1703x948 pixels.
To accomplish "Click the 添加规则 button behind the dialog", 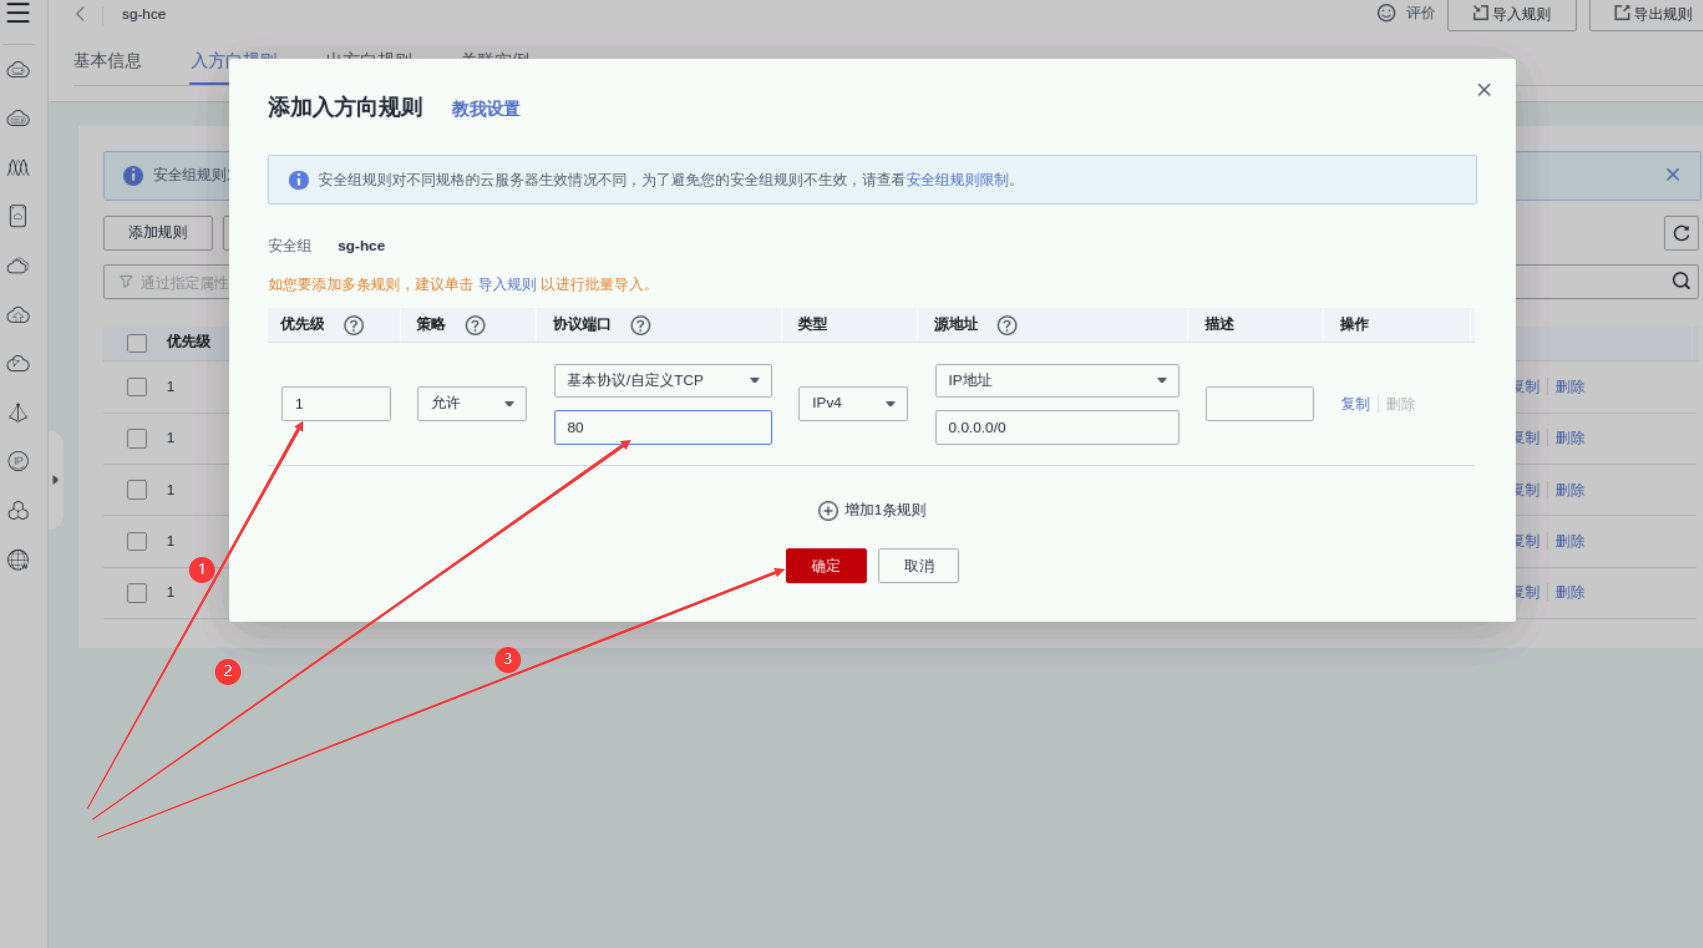I will click(x=158, y=233).
